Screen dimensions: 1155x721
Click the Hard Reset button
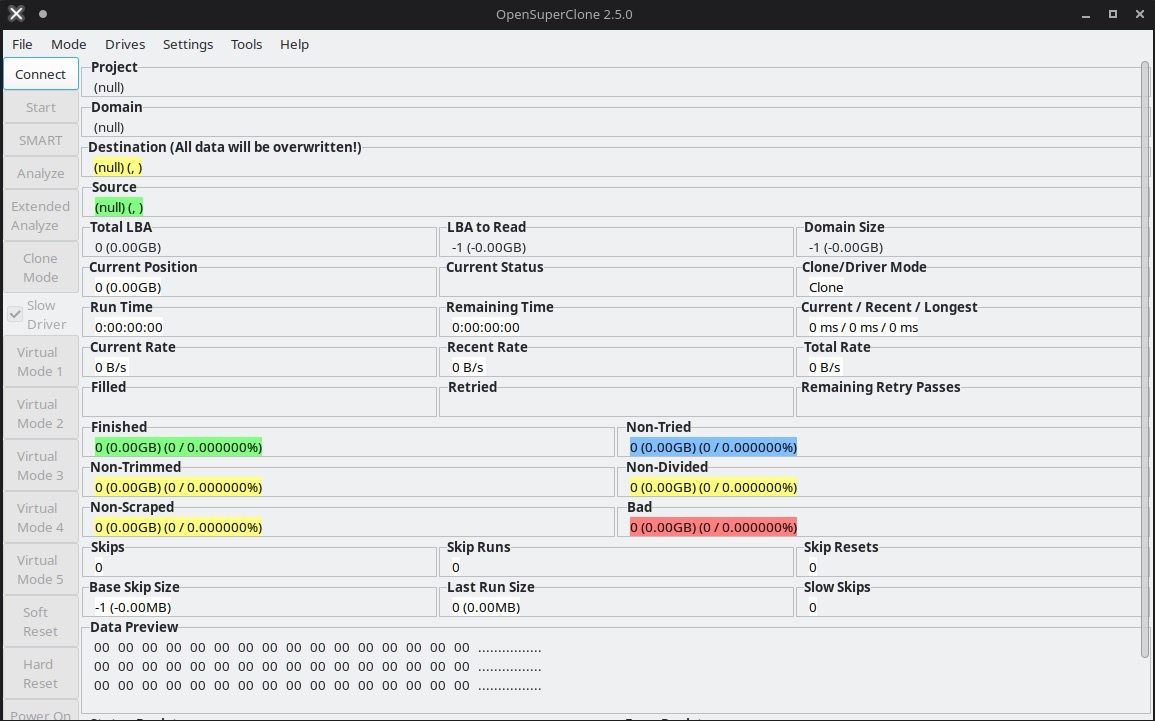[x=40, y=674]
